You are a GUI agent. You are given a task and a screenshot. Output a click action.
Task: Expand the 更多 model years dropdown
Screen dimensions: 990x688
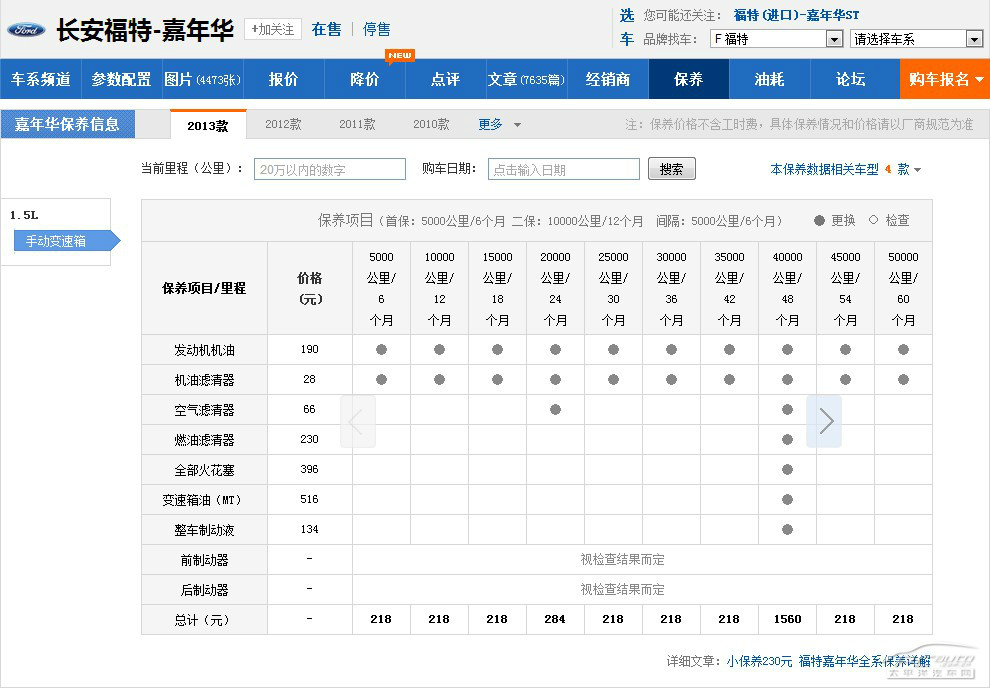[500, 125]
